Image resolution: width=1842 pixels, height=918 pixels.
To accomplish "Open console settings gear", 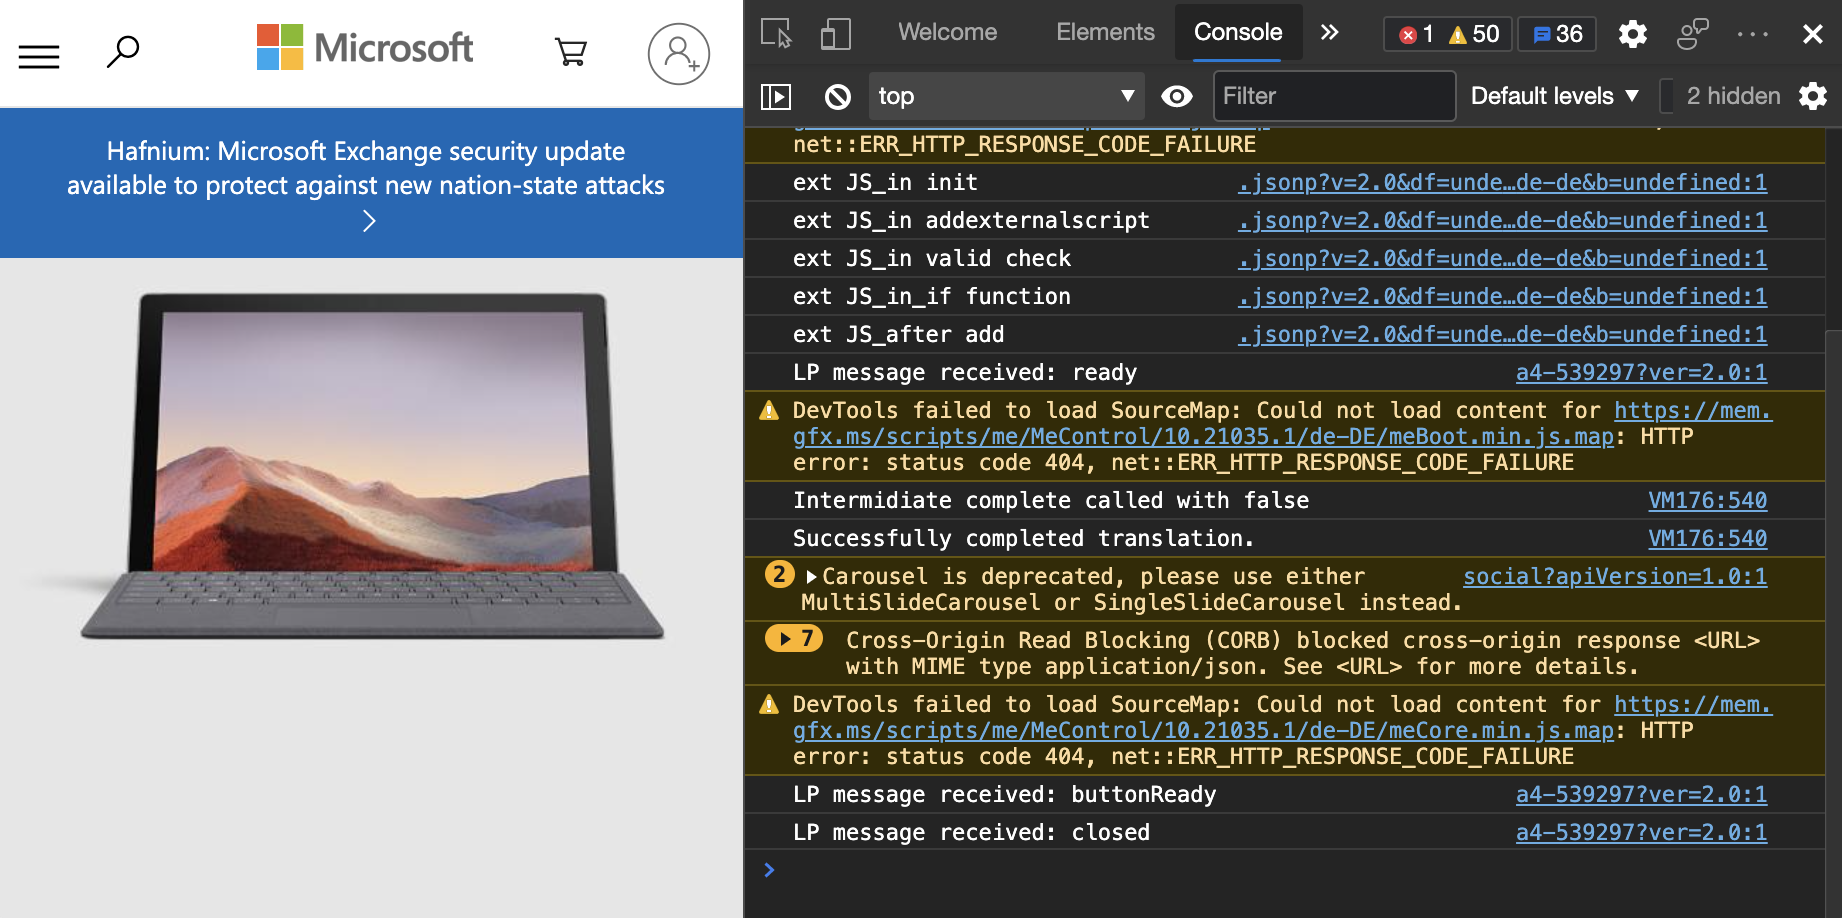I will pos(1813,96).
